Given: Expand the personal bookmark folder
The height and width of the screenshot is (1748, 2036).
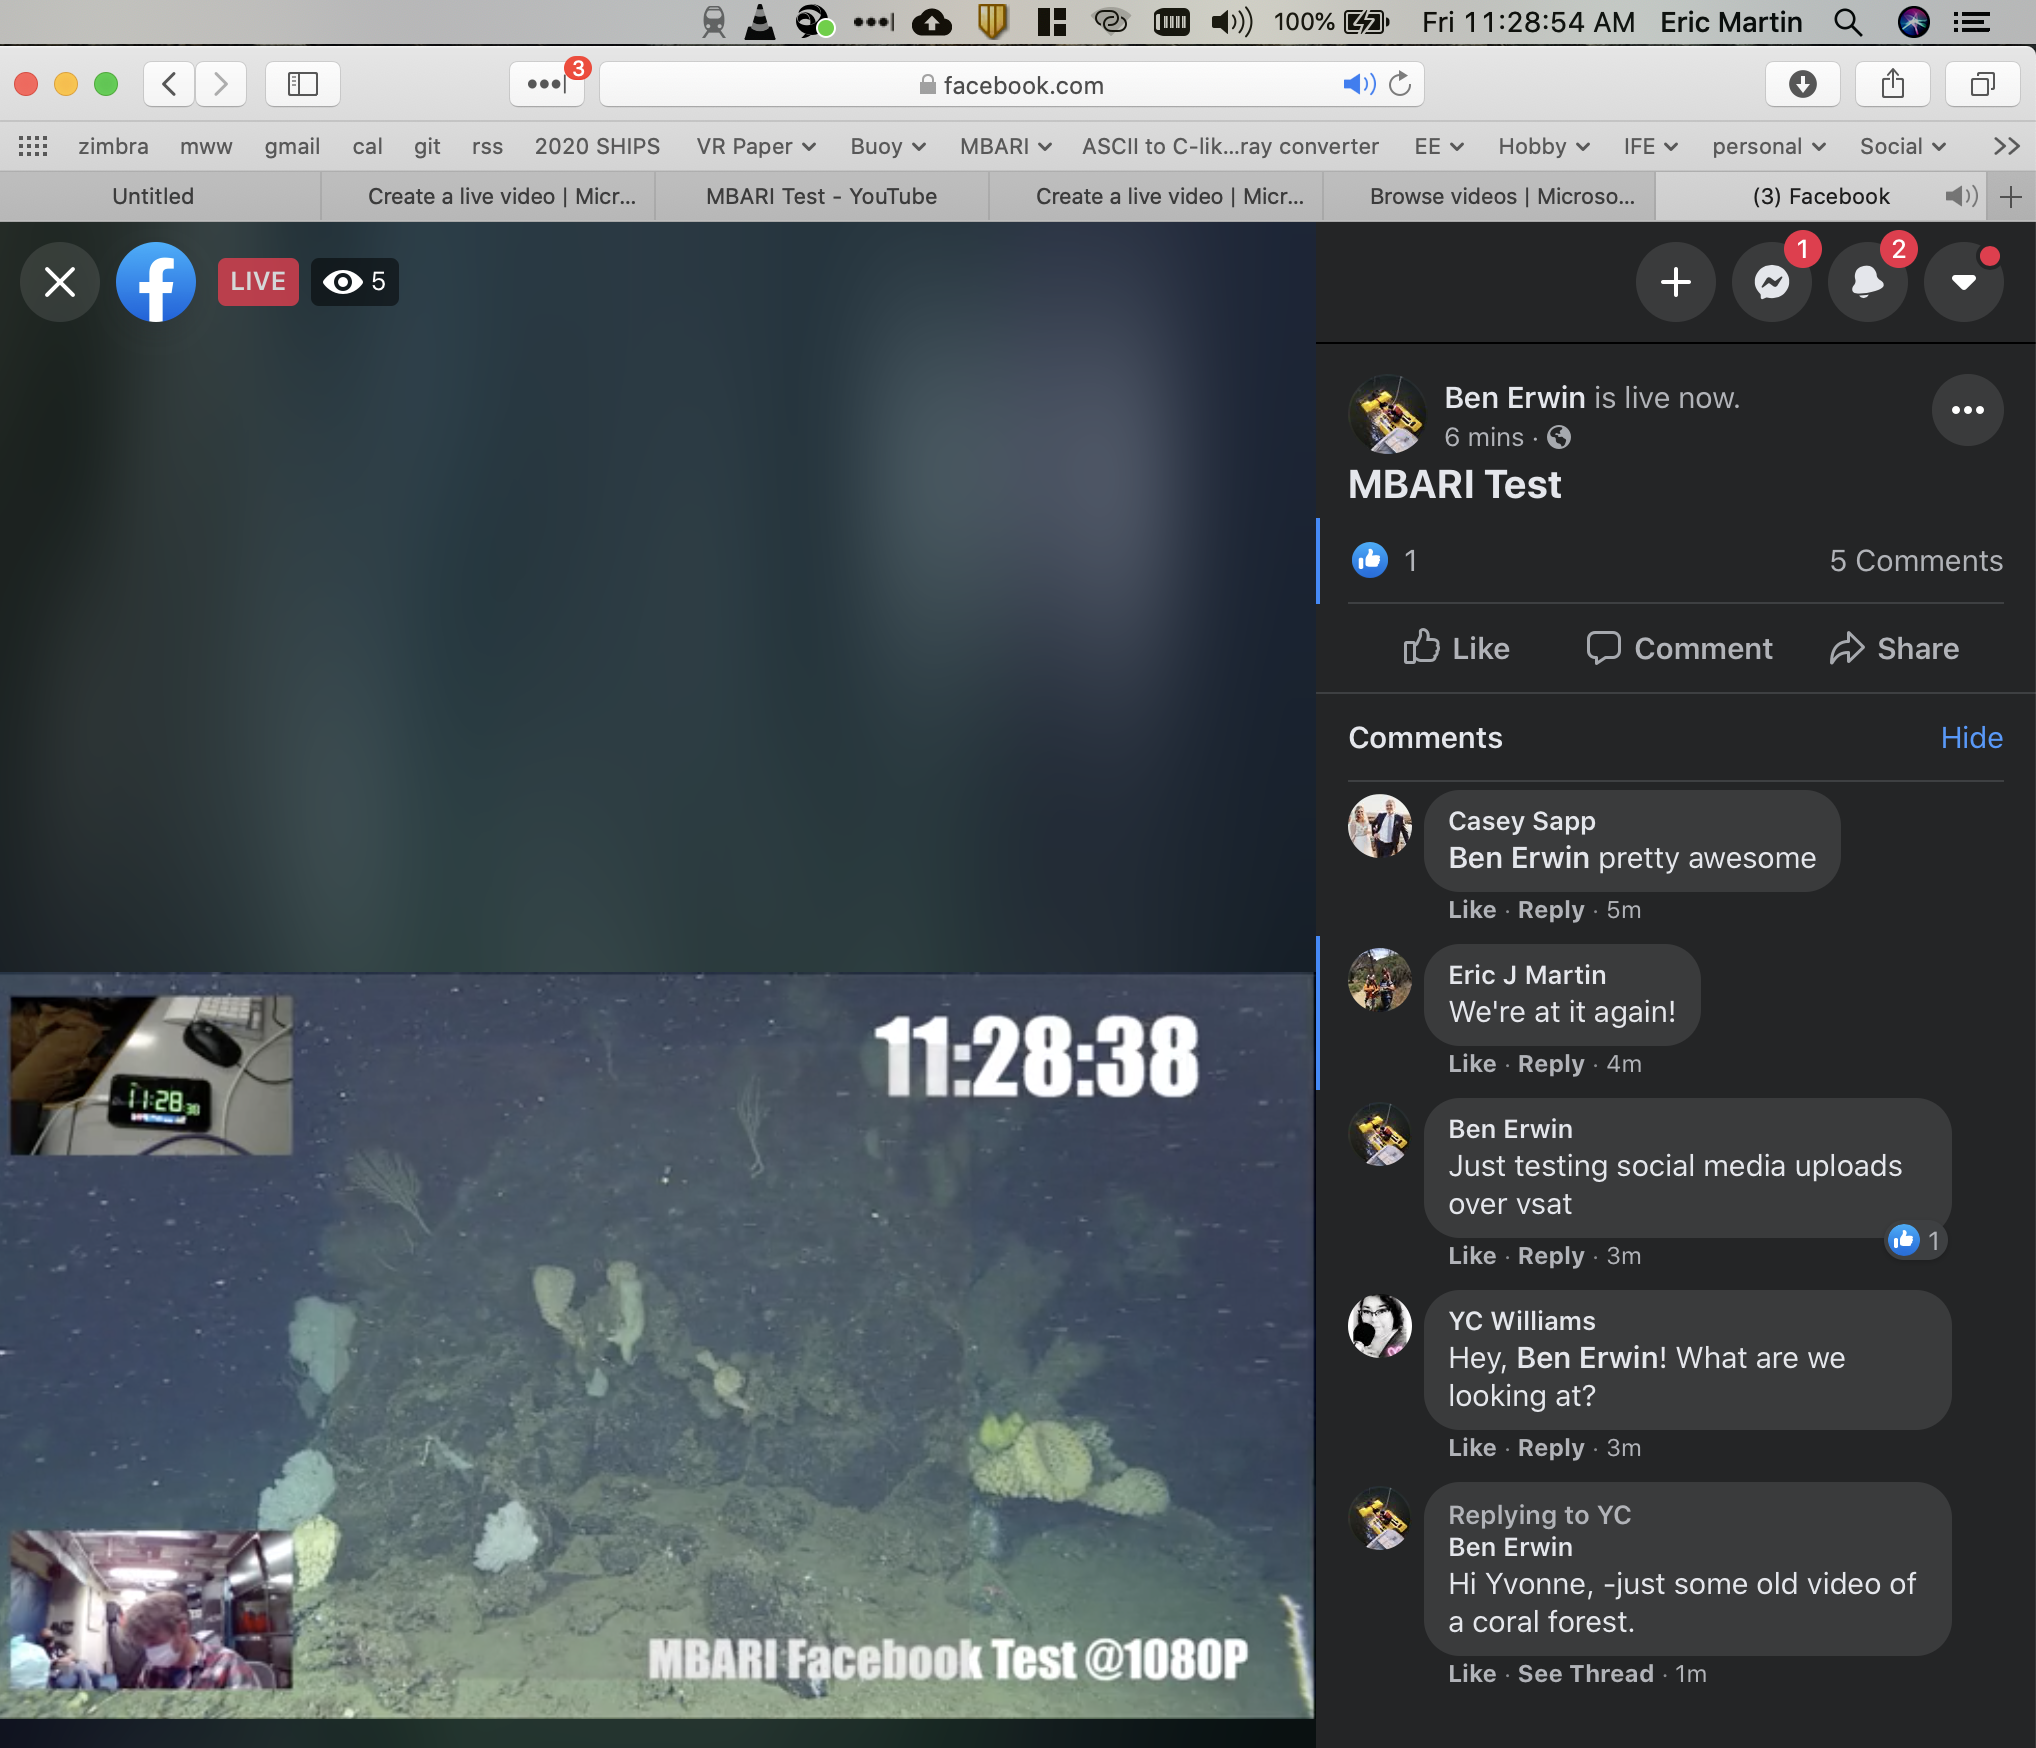Looking at the screenshot, I should click(x=1769, y=146).
